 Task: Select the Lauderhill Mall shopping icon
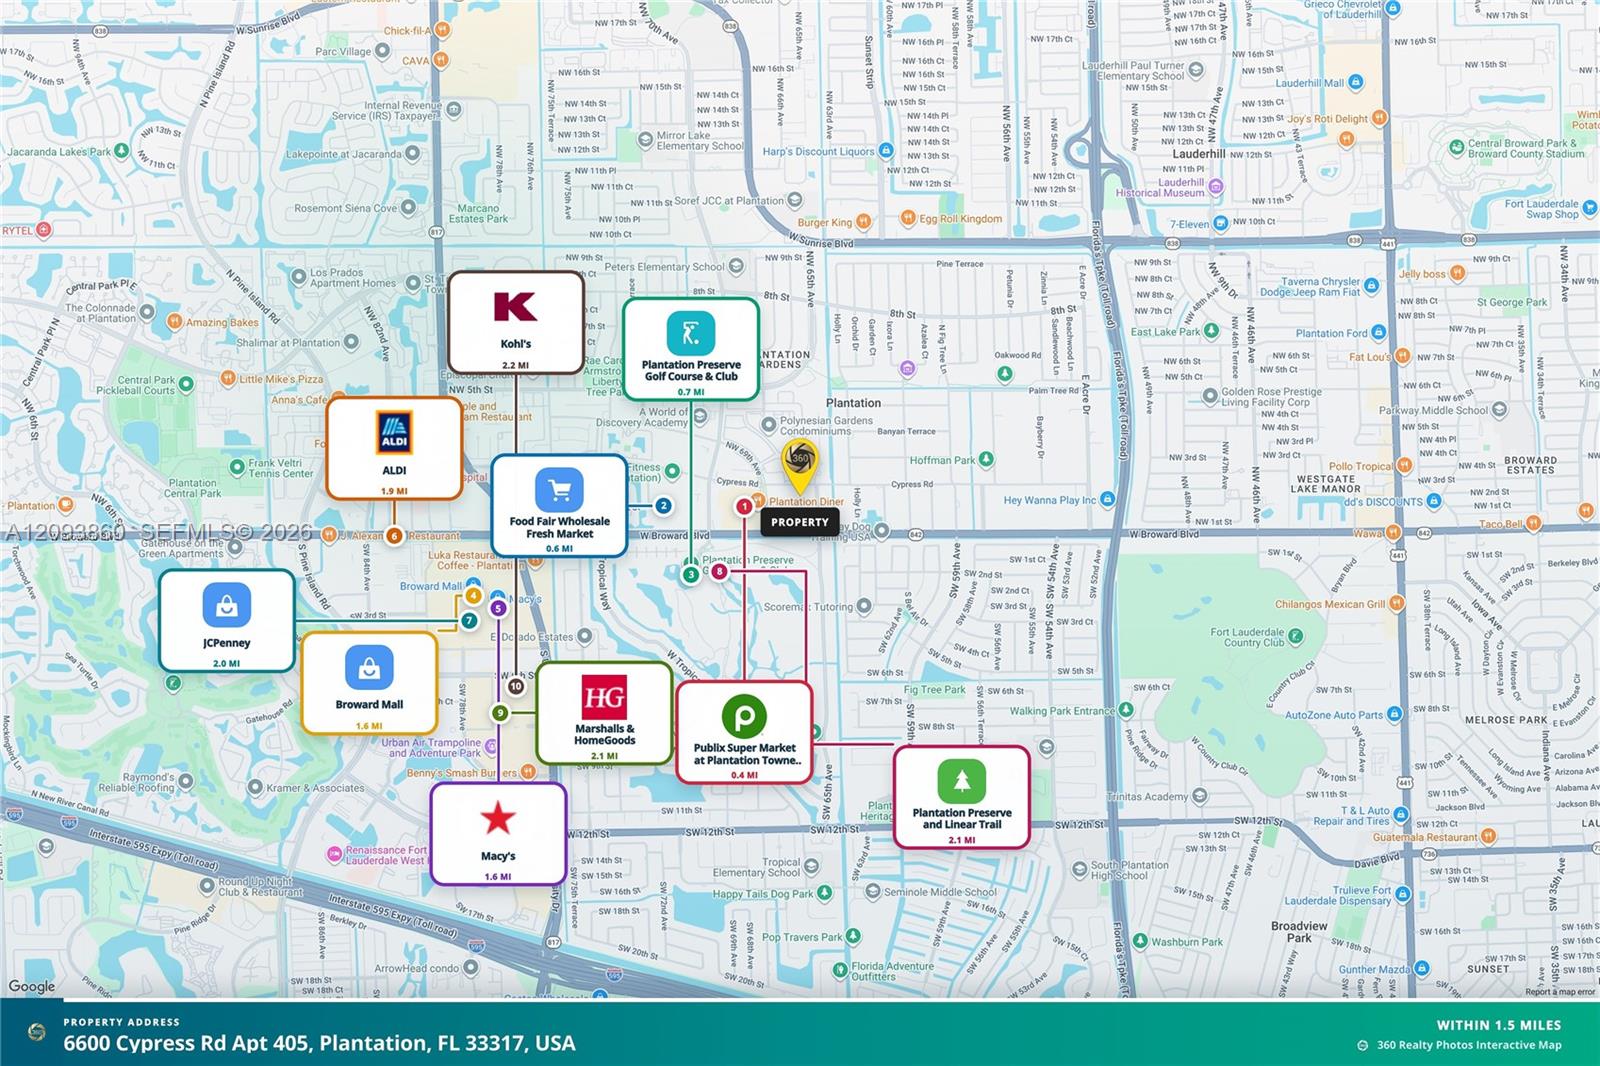point(1356,82)
